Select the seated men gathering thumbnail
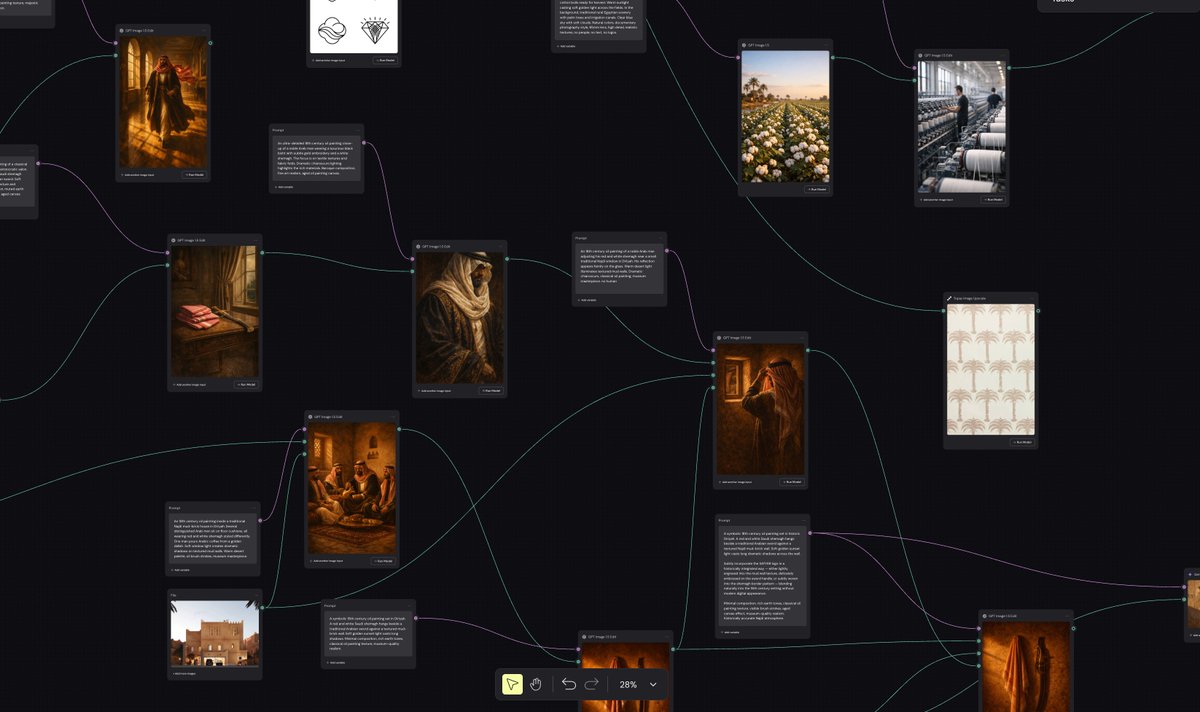The image size is (1200, 712). [351, 489]
